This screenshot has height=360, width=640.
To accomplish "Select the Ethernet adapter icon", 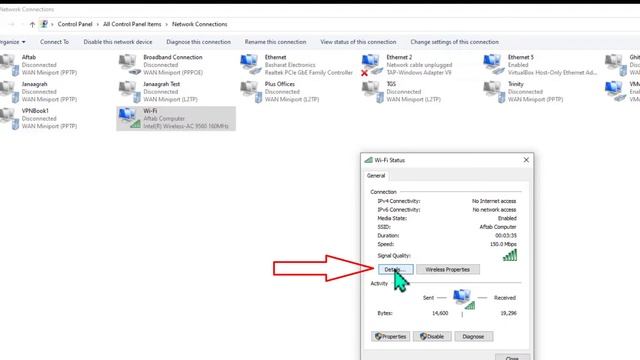I will (251, 65).
